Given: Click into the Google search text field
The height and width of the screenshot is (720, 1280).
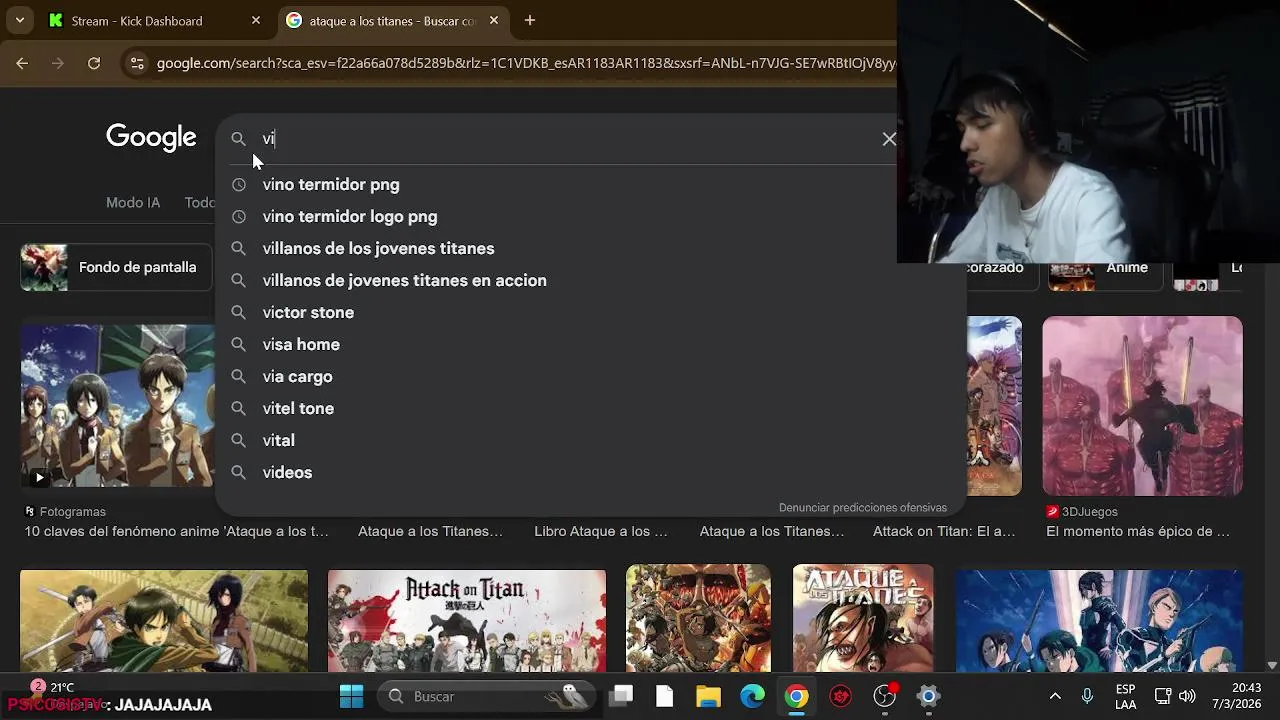Looking at the screenshot, I should [565, 139].
